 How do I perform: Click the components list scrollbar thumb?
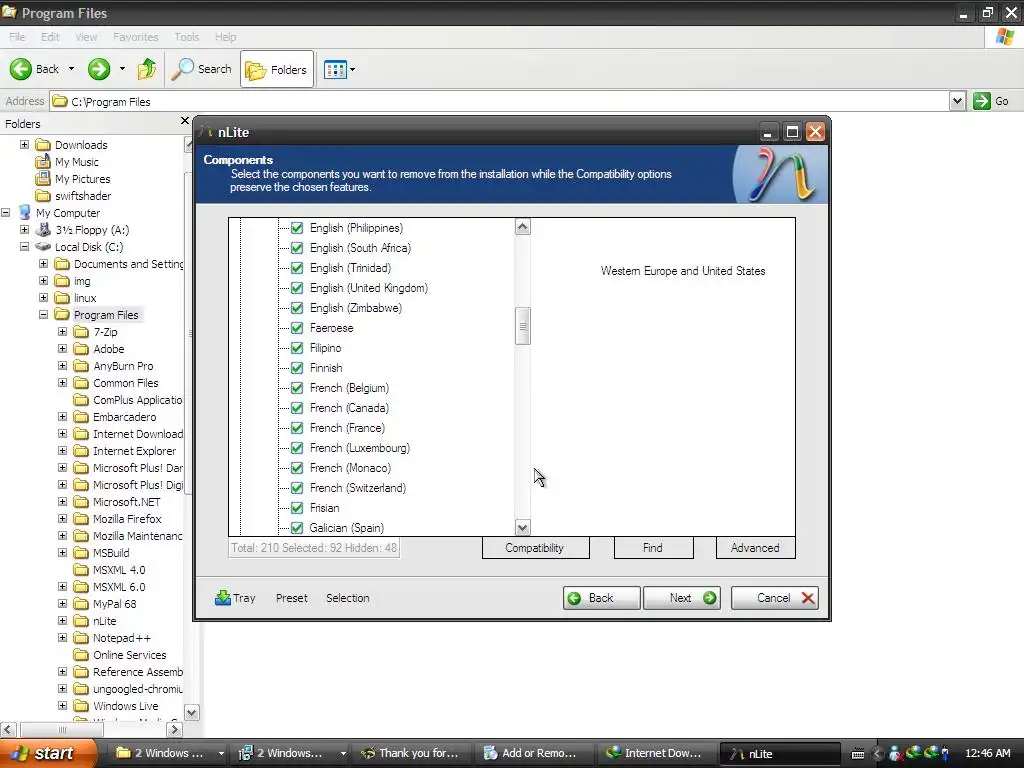(x=522, y=326)
